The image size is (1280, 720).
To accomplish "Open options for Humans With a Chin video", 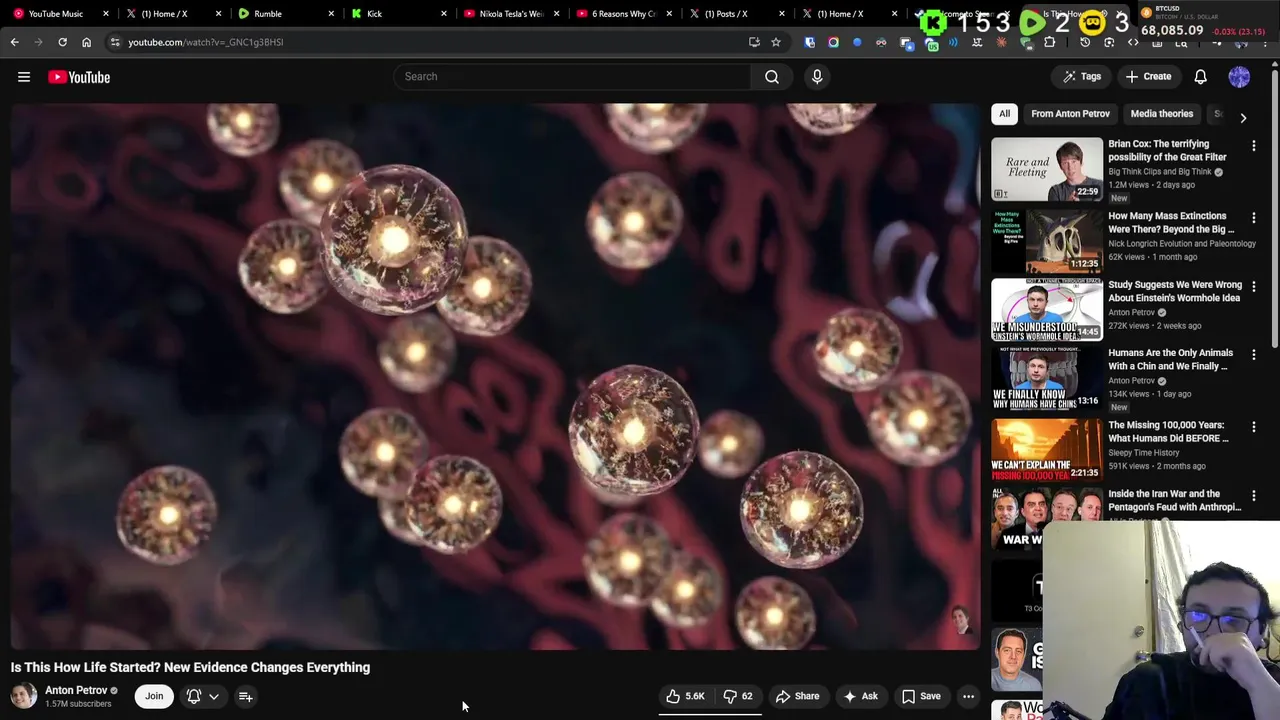I will coord(1254,355).
